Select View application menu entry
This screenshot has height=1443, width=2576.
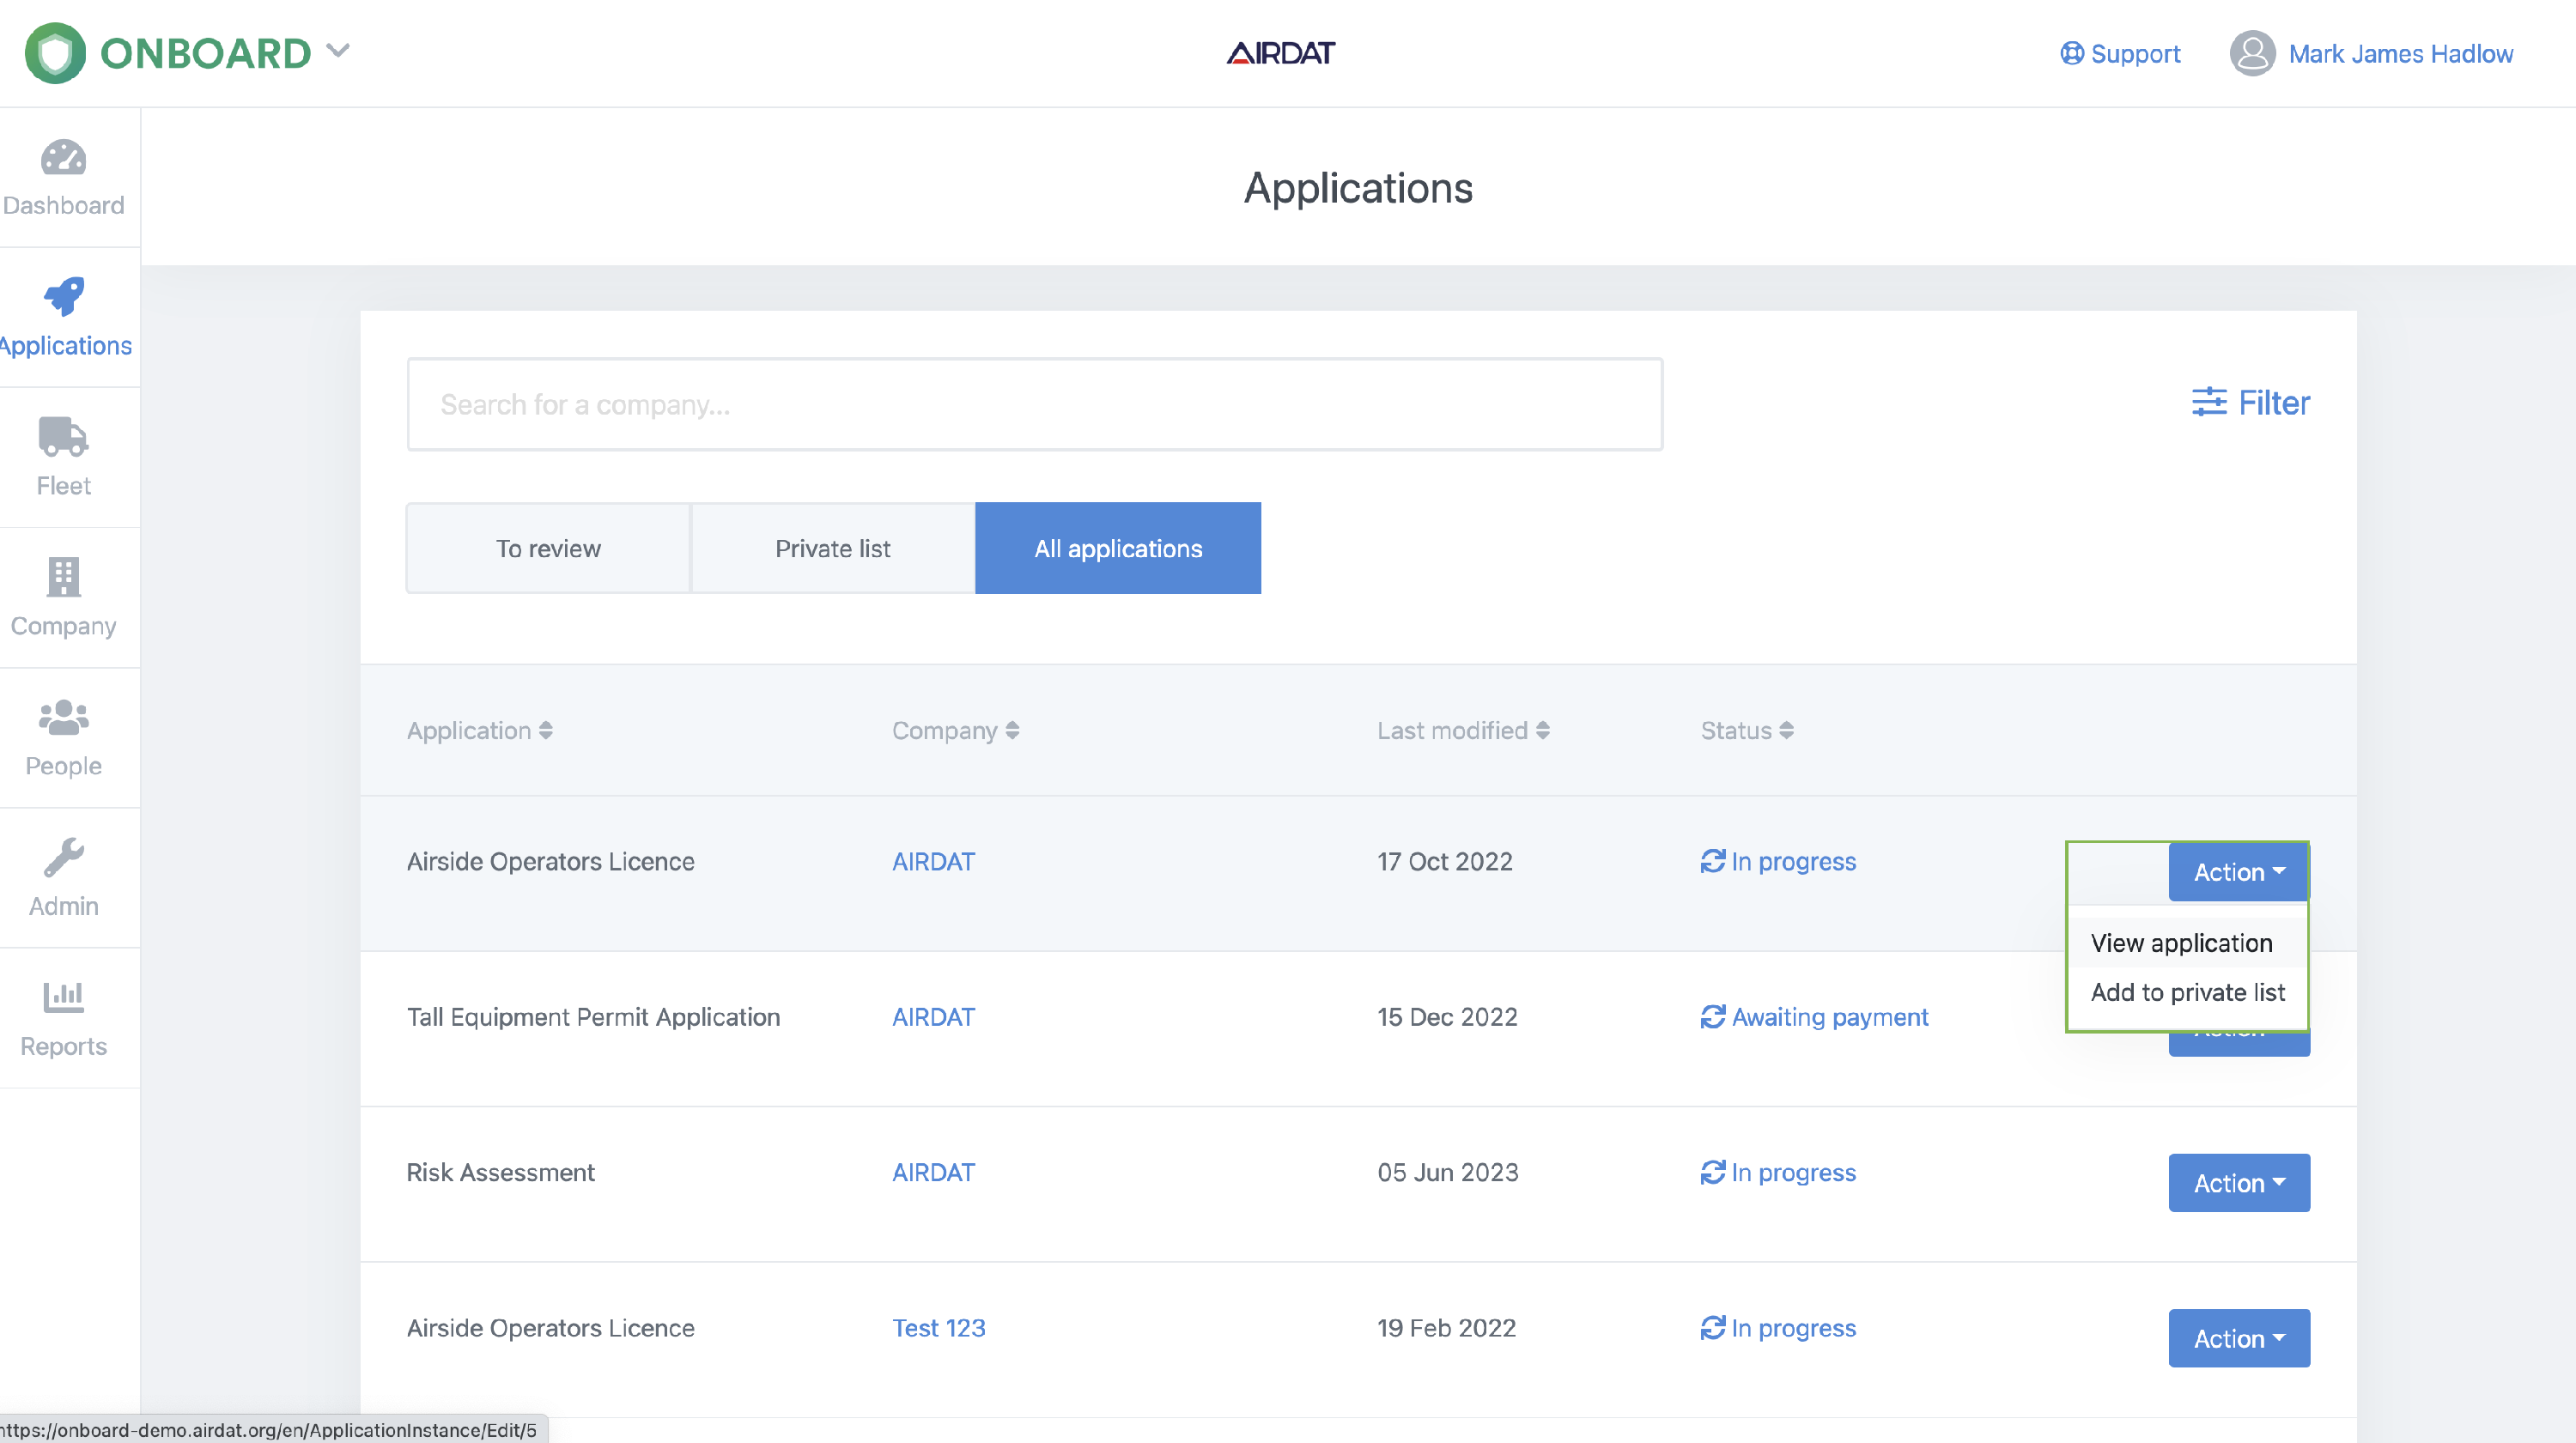pyautogui.click(x=2181, y=943)
